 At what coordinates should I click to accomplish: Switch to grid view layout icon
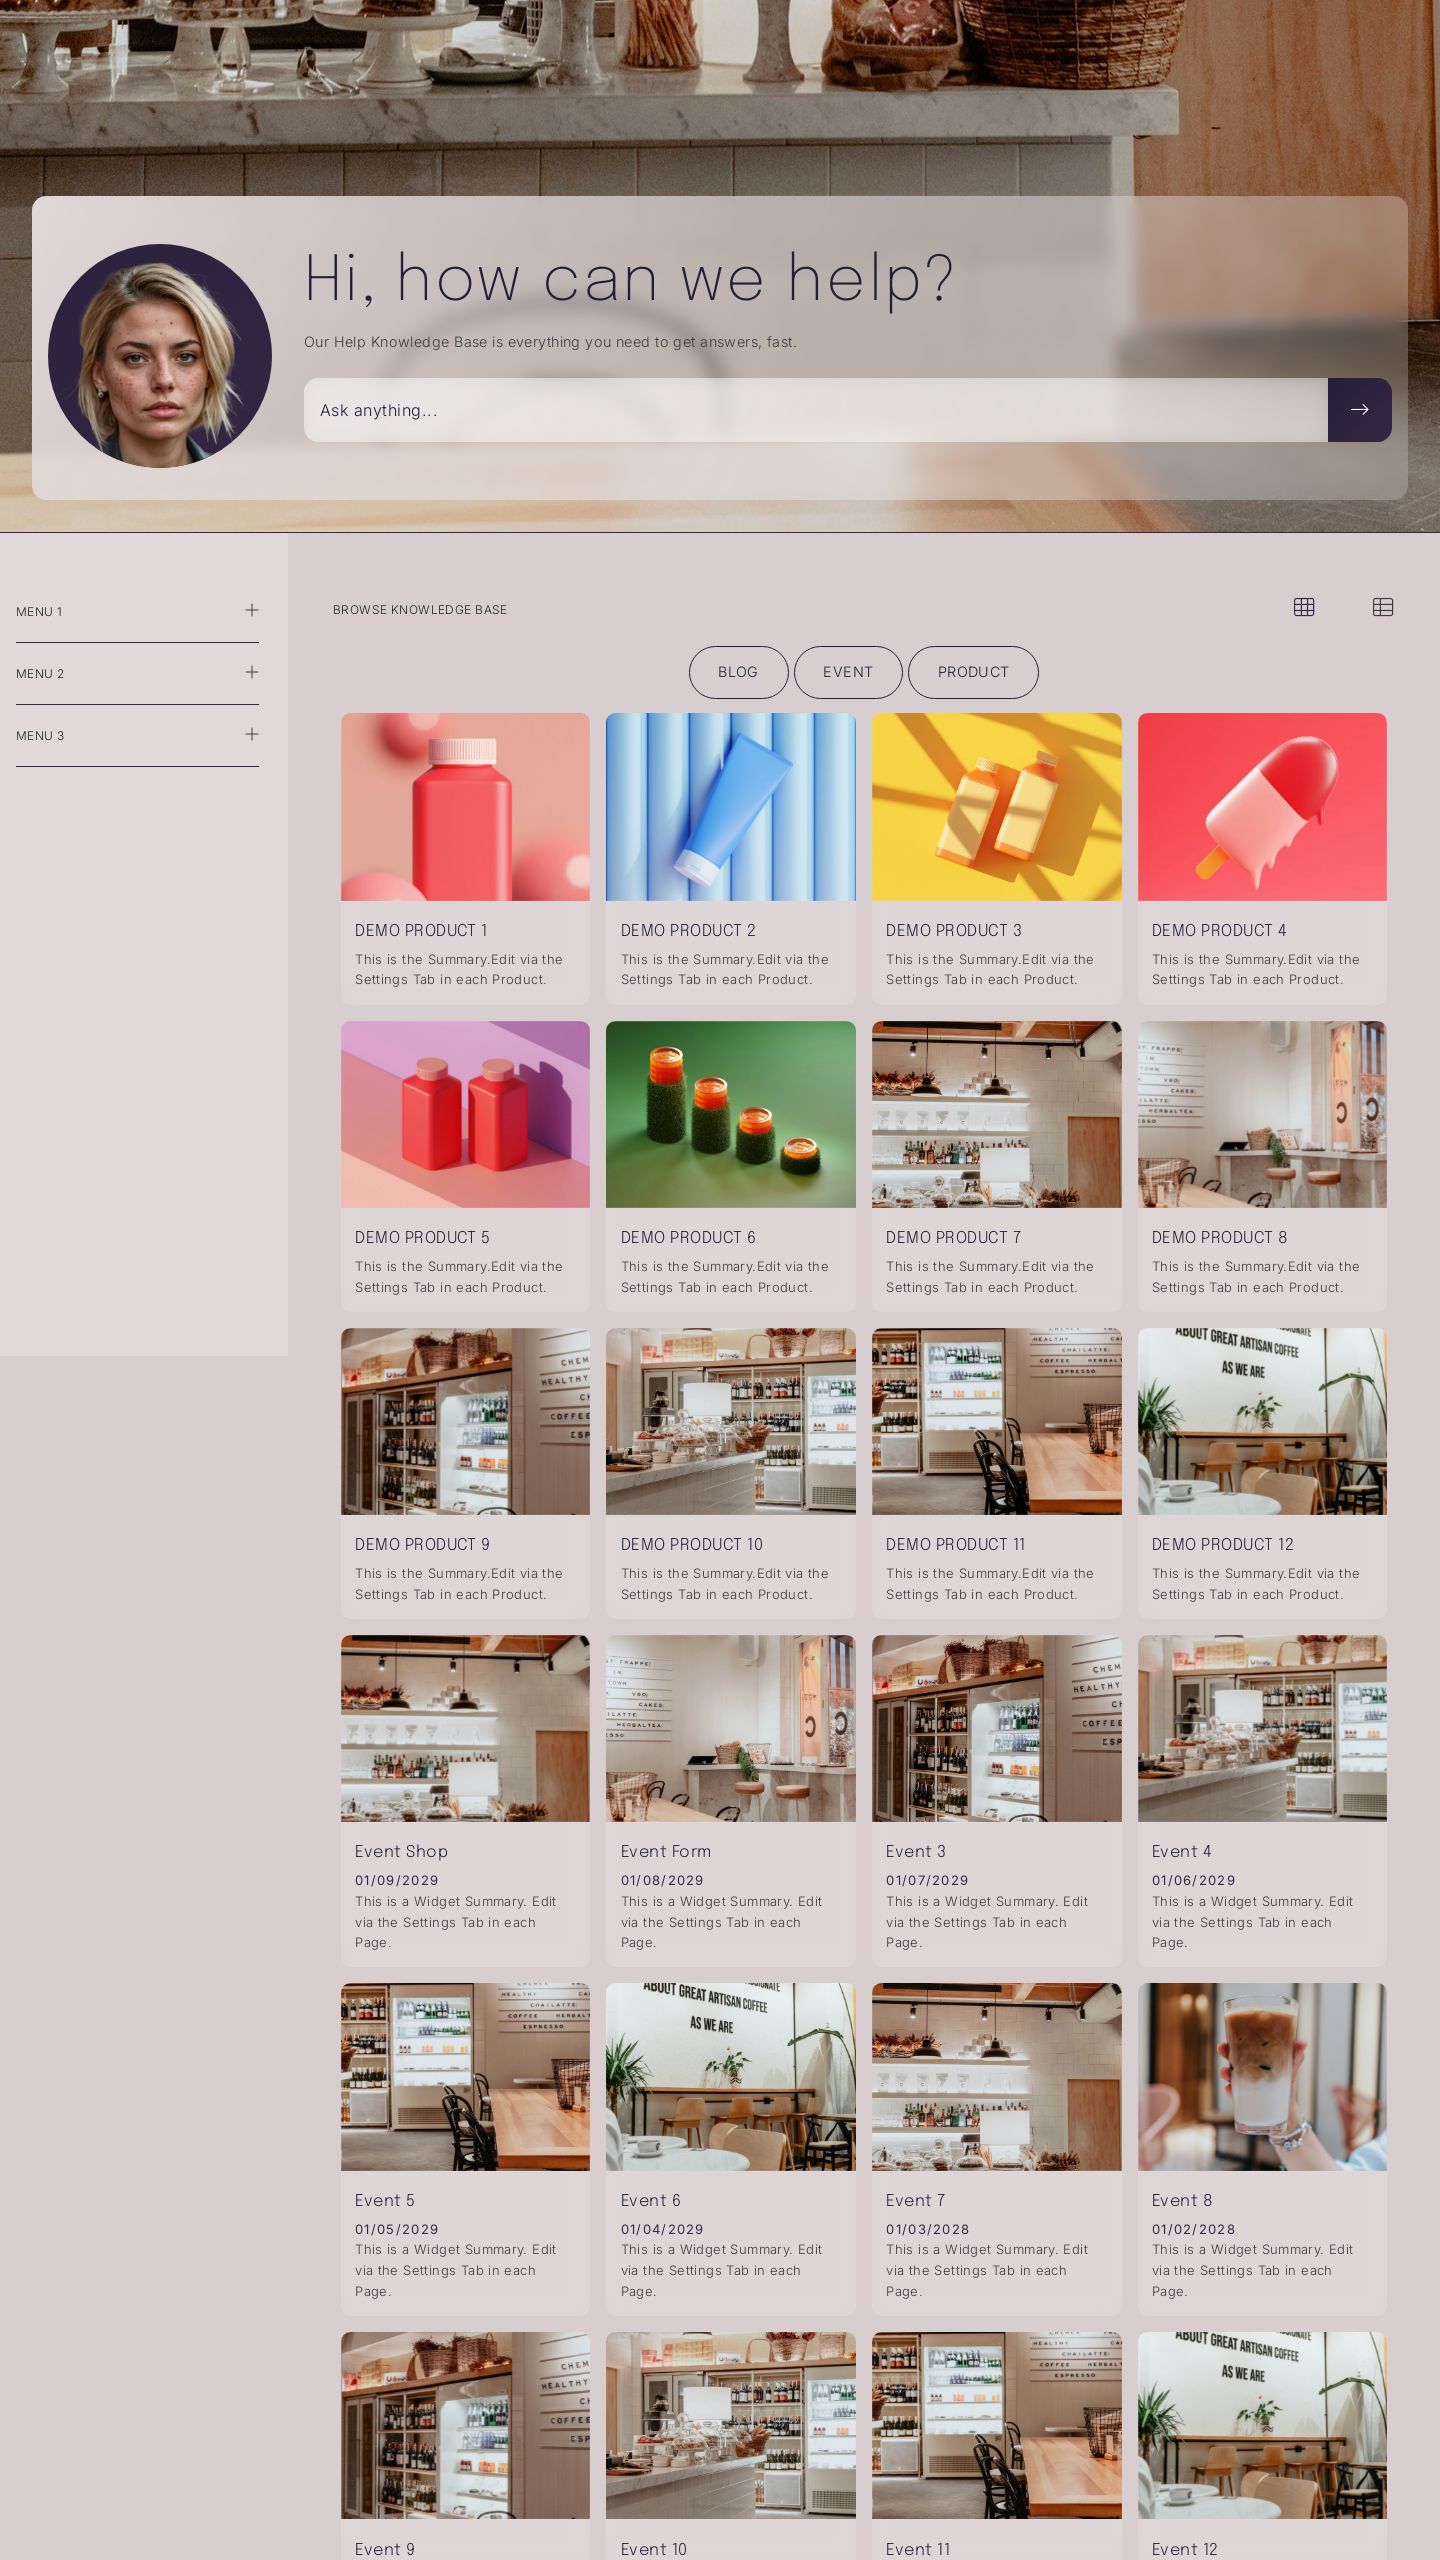1304,607
